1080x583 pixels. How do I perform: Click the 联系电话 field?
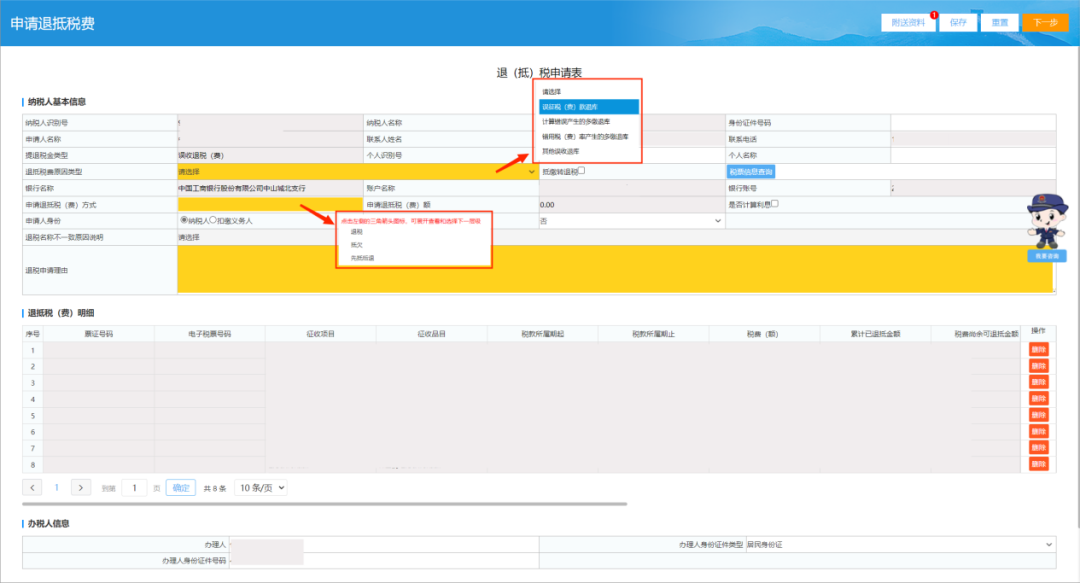click(973, 139)
